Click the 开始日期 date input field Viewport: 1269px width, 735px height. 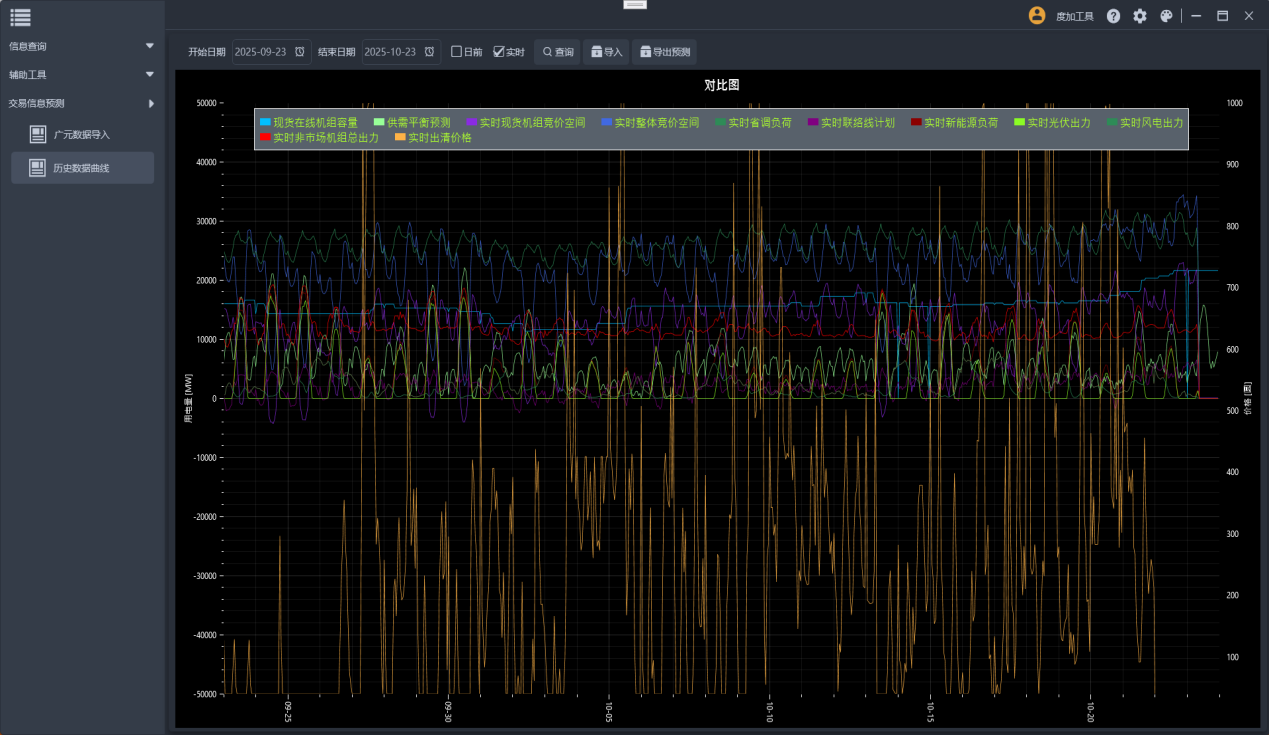pos(262,52)
